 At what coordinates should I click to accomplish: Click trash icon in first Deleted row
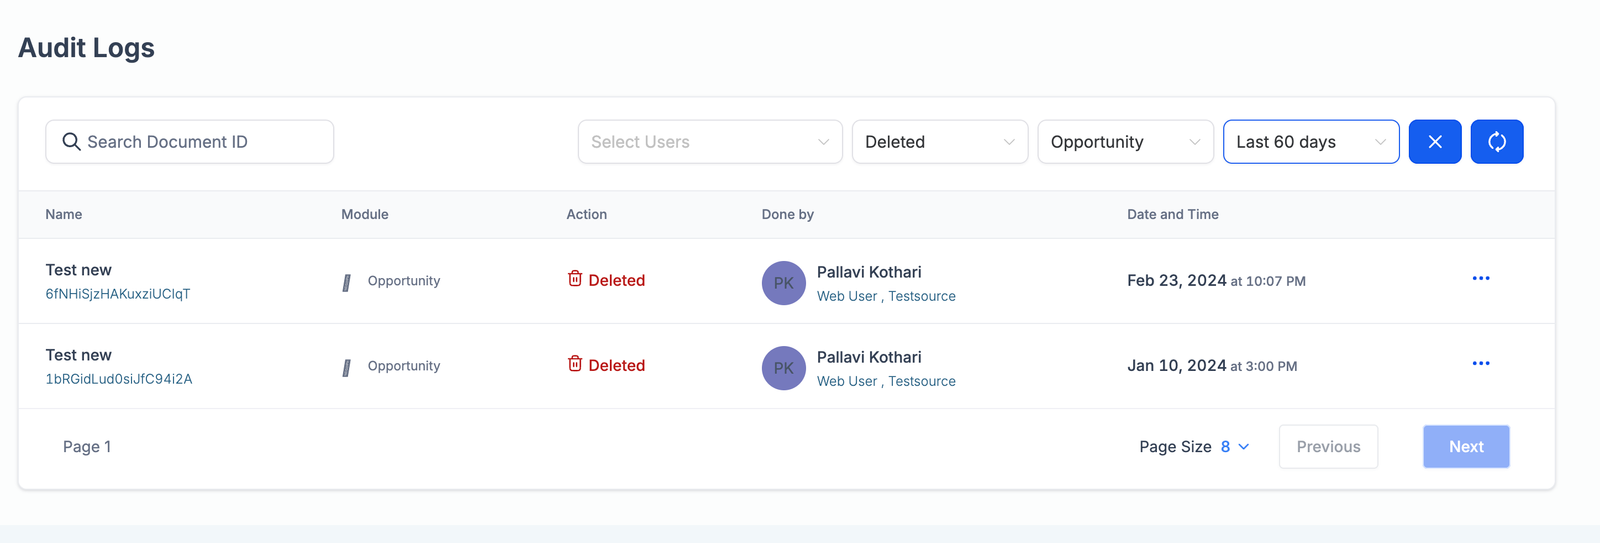coord(575,279)
